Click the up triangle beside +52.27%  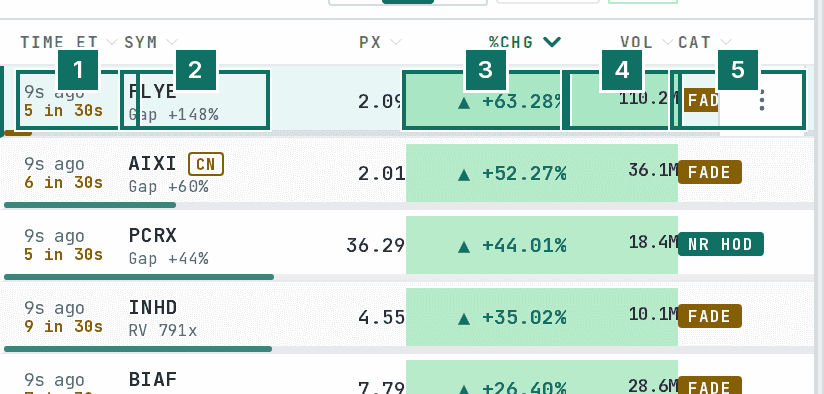coord(464,174)
